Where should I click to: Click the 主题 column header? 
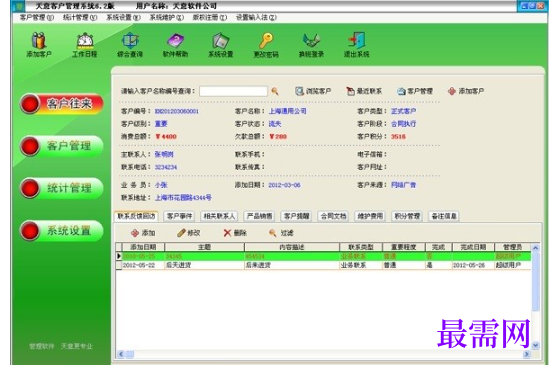pyautogui.click(x=204, y=247)
